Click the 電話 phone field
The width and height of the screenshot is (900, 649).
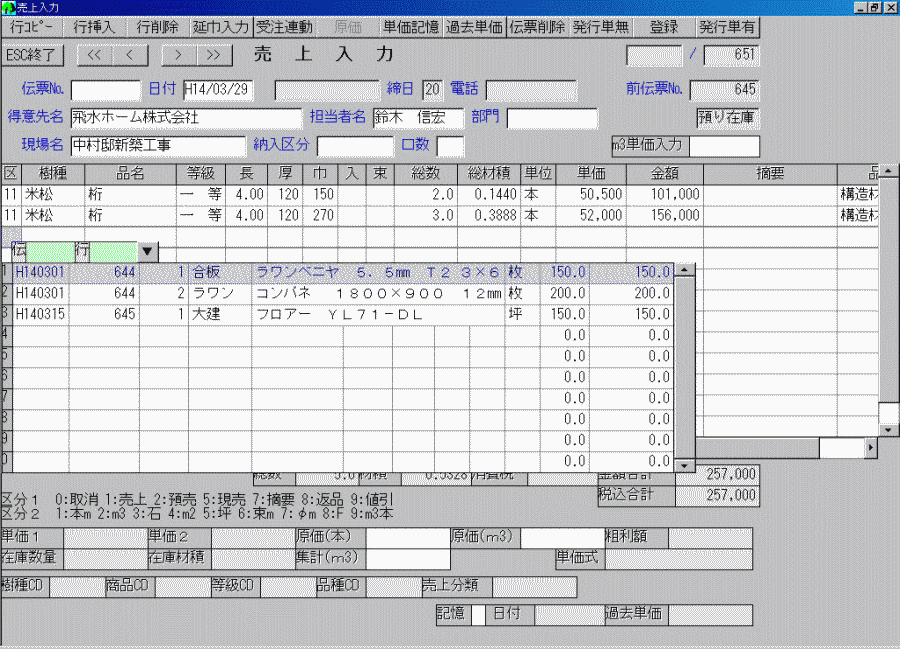point(532,90)
